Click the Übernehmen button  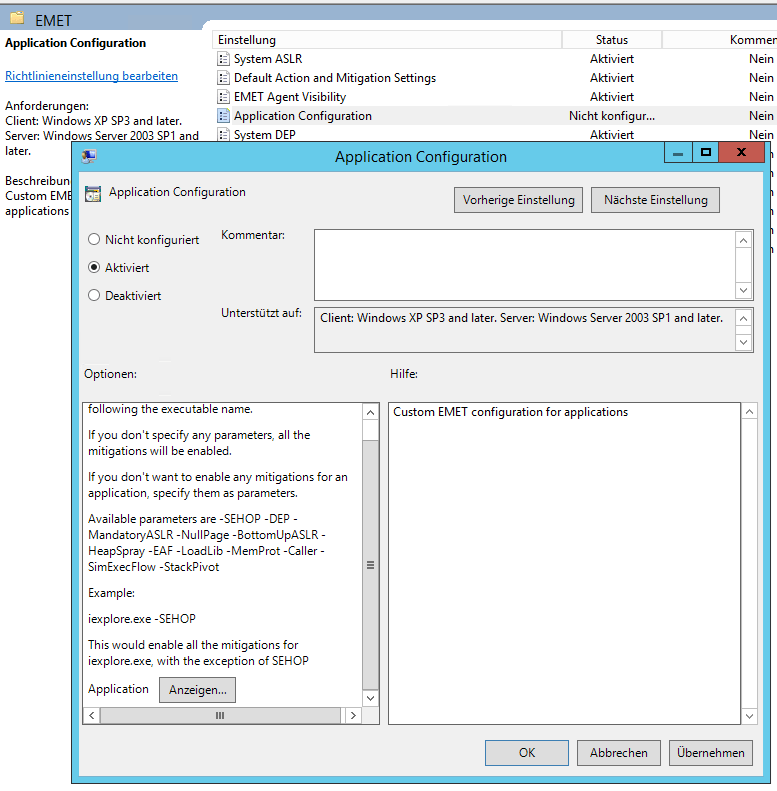pos(710,753)
